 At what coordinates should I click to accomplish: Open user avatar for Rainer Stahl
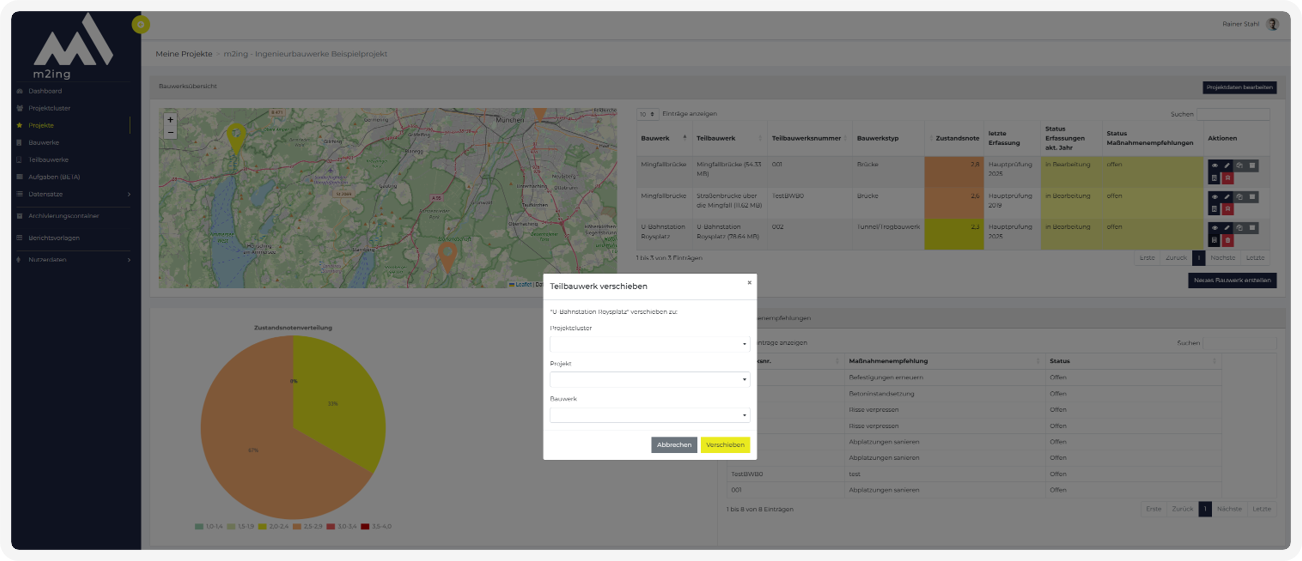point(1272,24)
